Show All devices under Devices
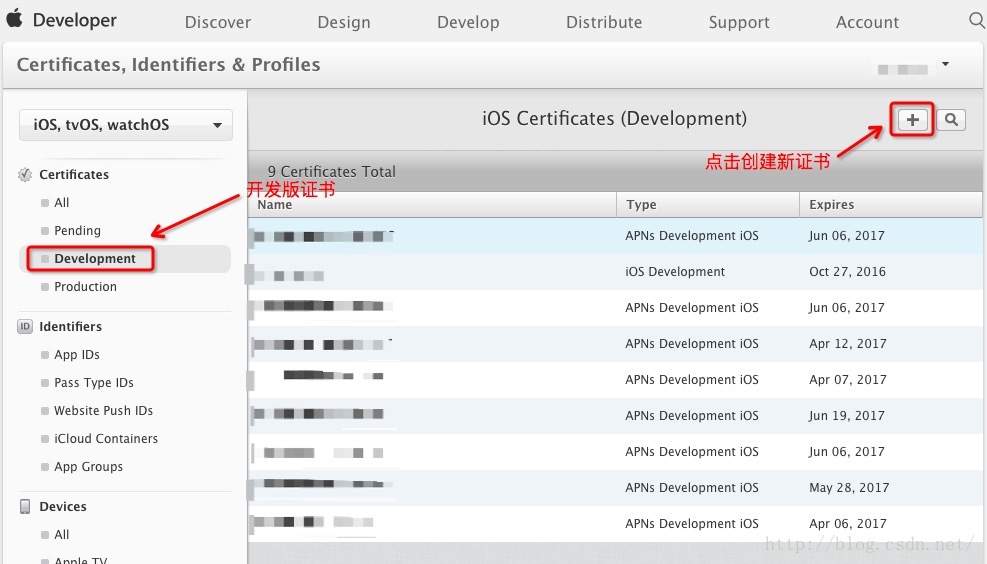 (x=62, y=534)
